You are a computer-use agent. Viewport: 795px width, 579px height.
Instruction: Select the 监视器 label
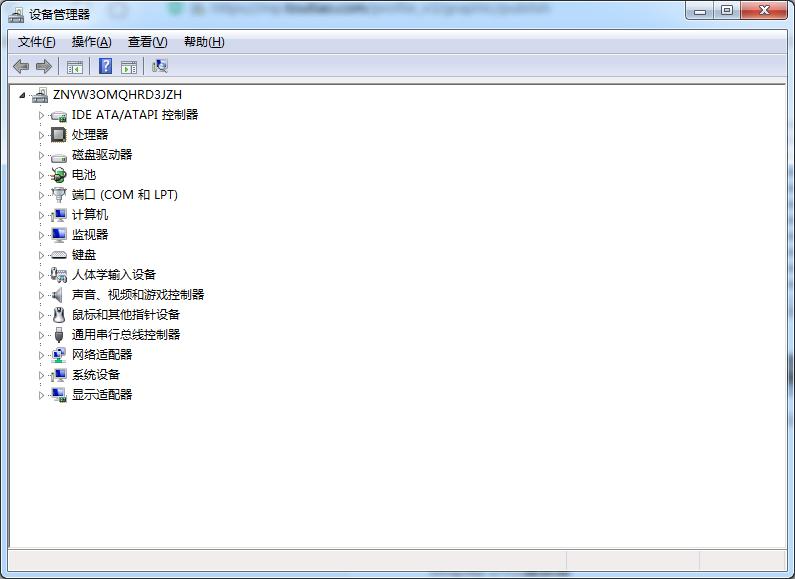coord(90,234)
